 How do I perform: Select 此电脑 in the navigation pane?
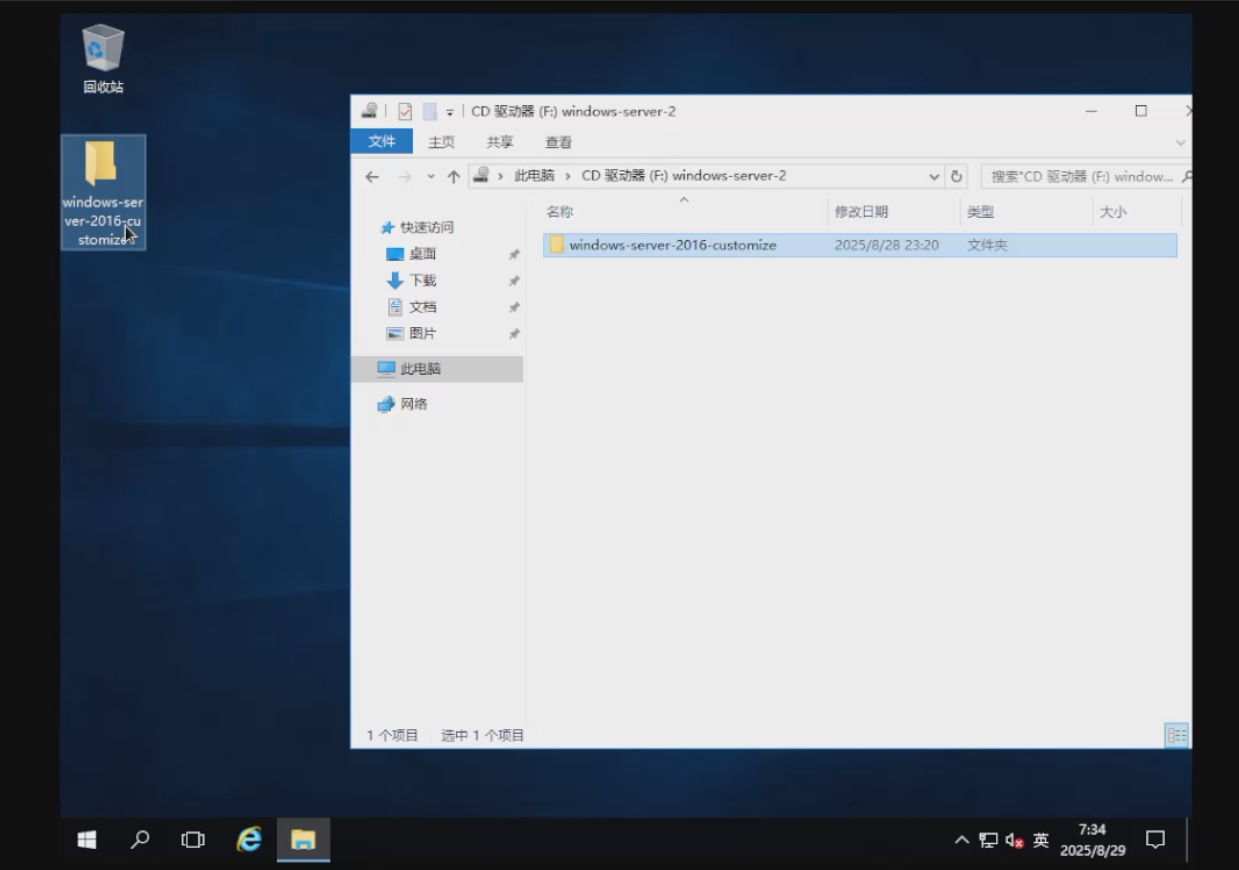tap(420, 368)
